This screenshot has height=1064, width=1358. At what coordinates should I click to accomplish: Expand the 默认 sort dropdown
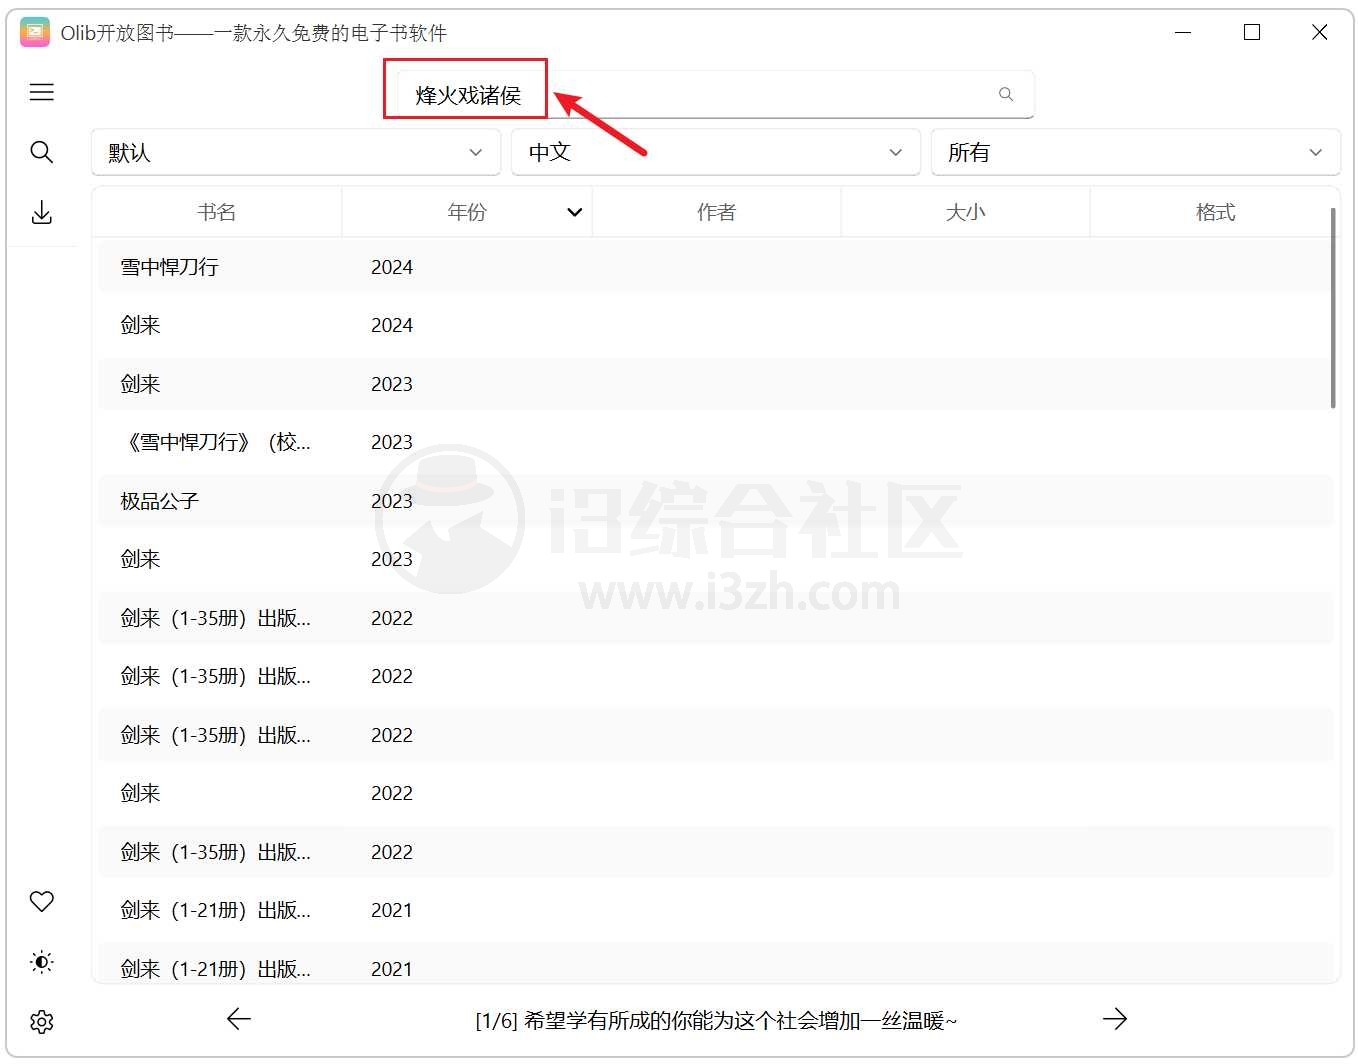coord(296,152)
